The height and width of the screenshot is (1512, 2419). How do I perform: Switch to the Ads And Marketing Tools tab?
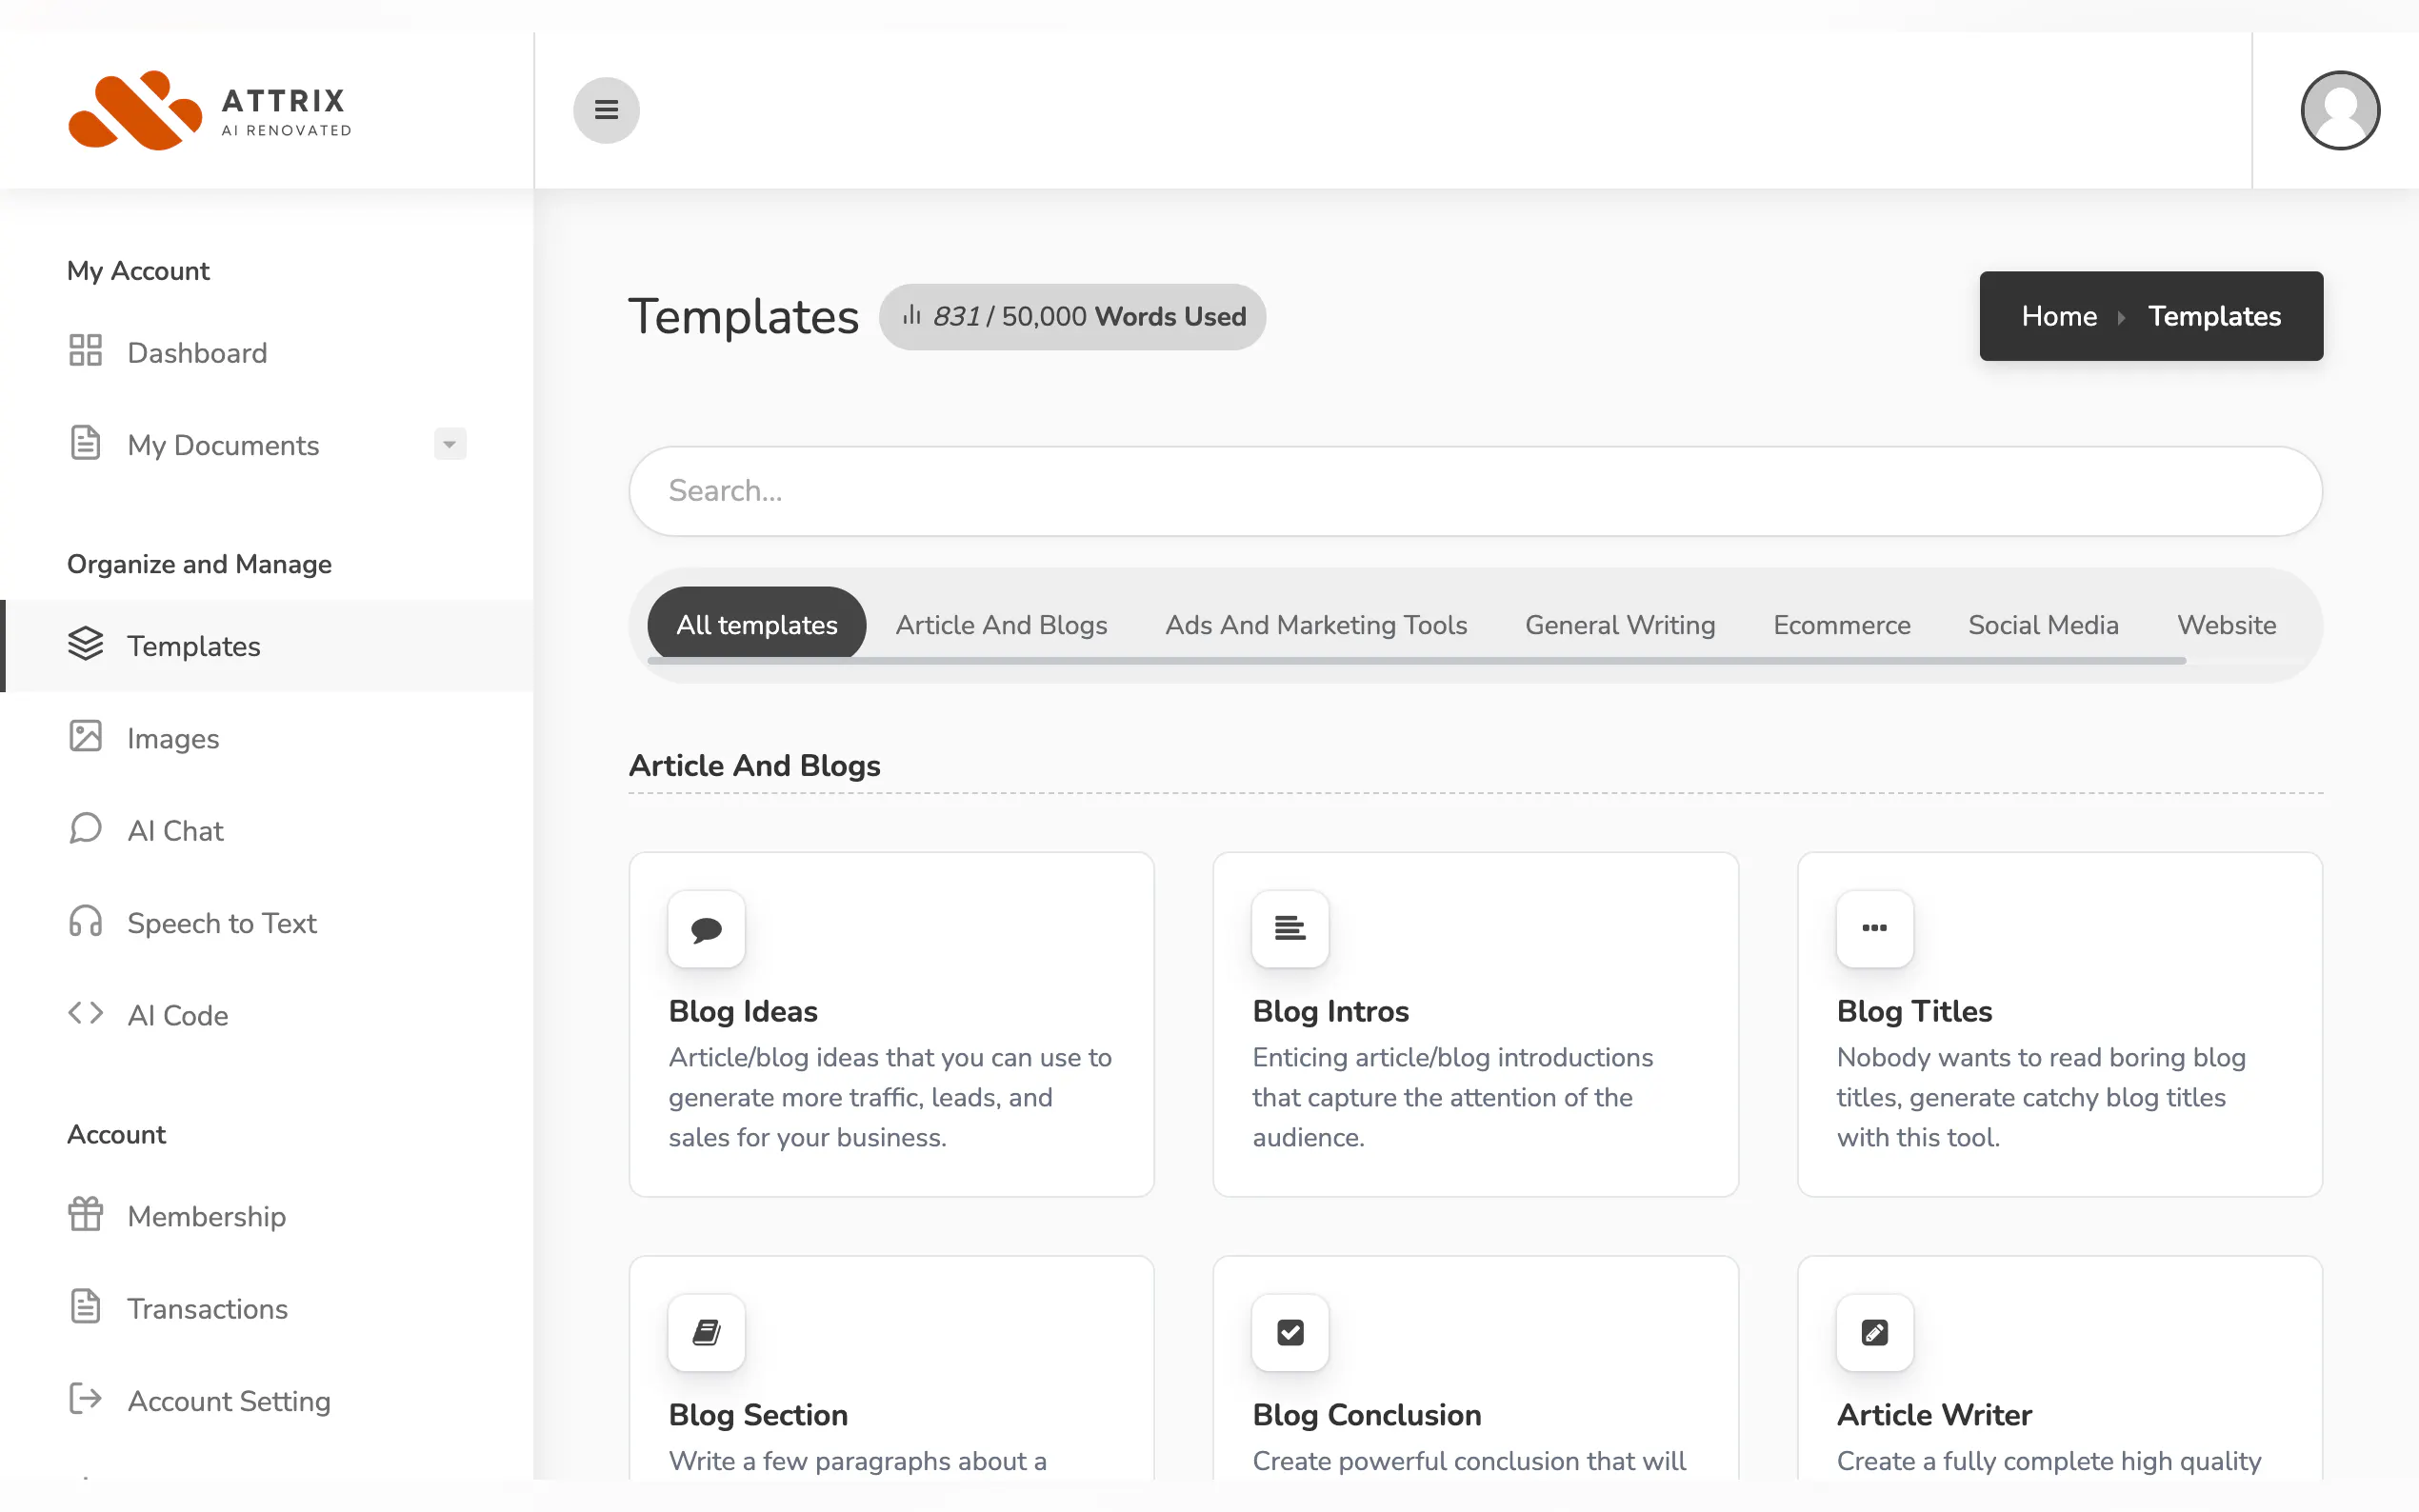point(1315,625)
